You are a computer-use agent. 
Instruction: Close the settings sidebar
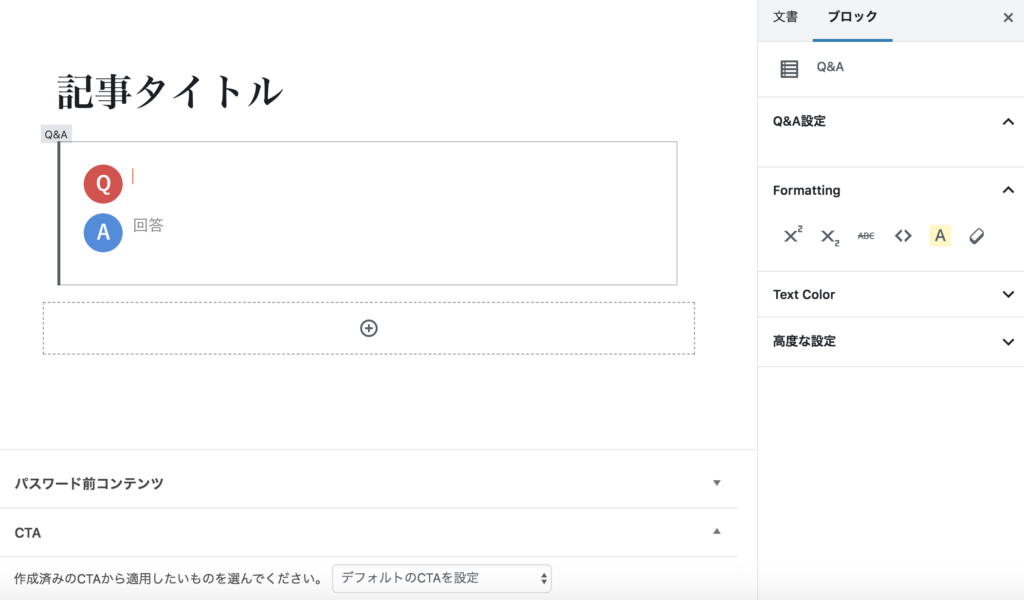click(1008, 17)
